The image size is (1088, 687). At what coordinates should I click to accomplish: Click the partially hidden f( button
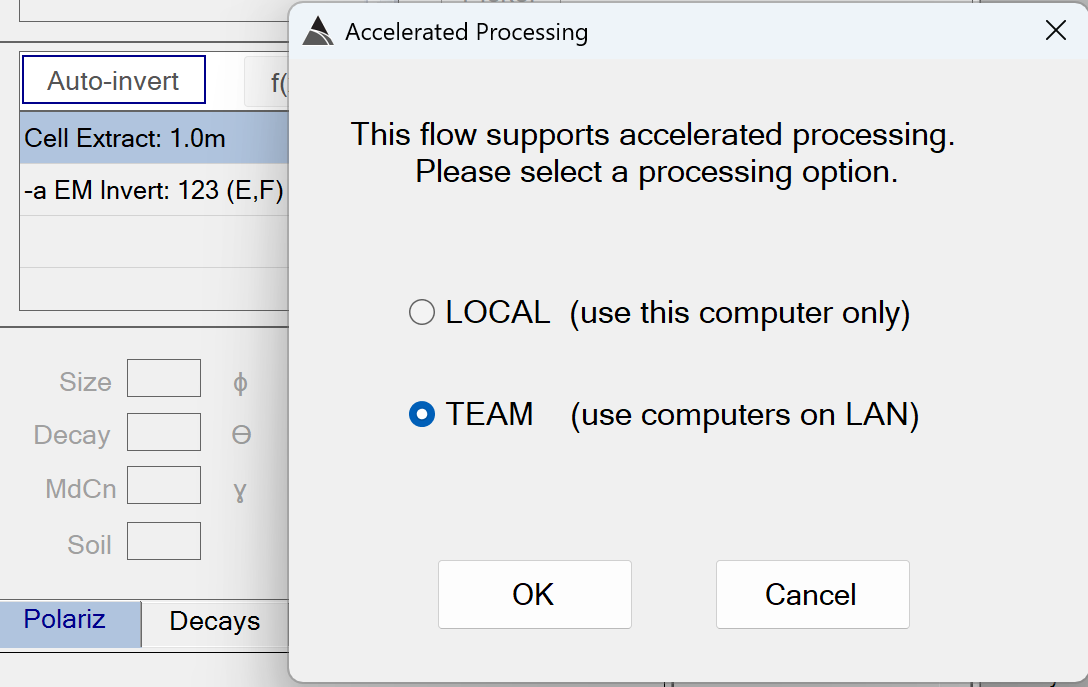coord(268,82)
